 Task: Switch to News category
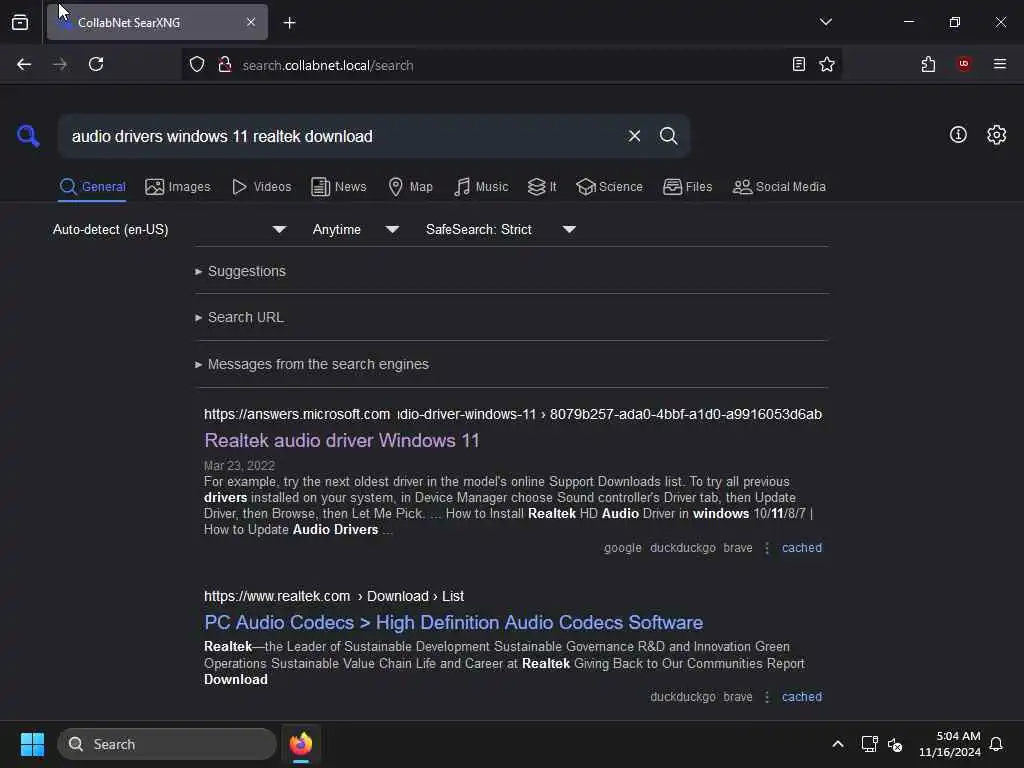click(339, 187)
